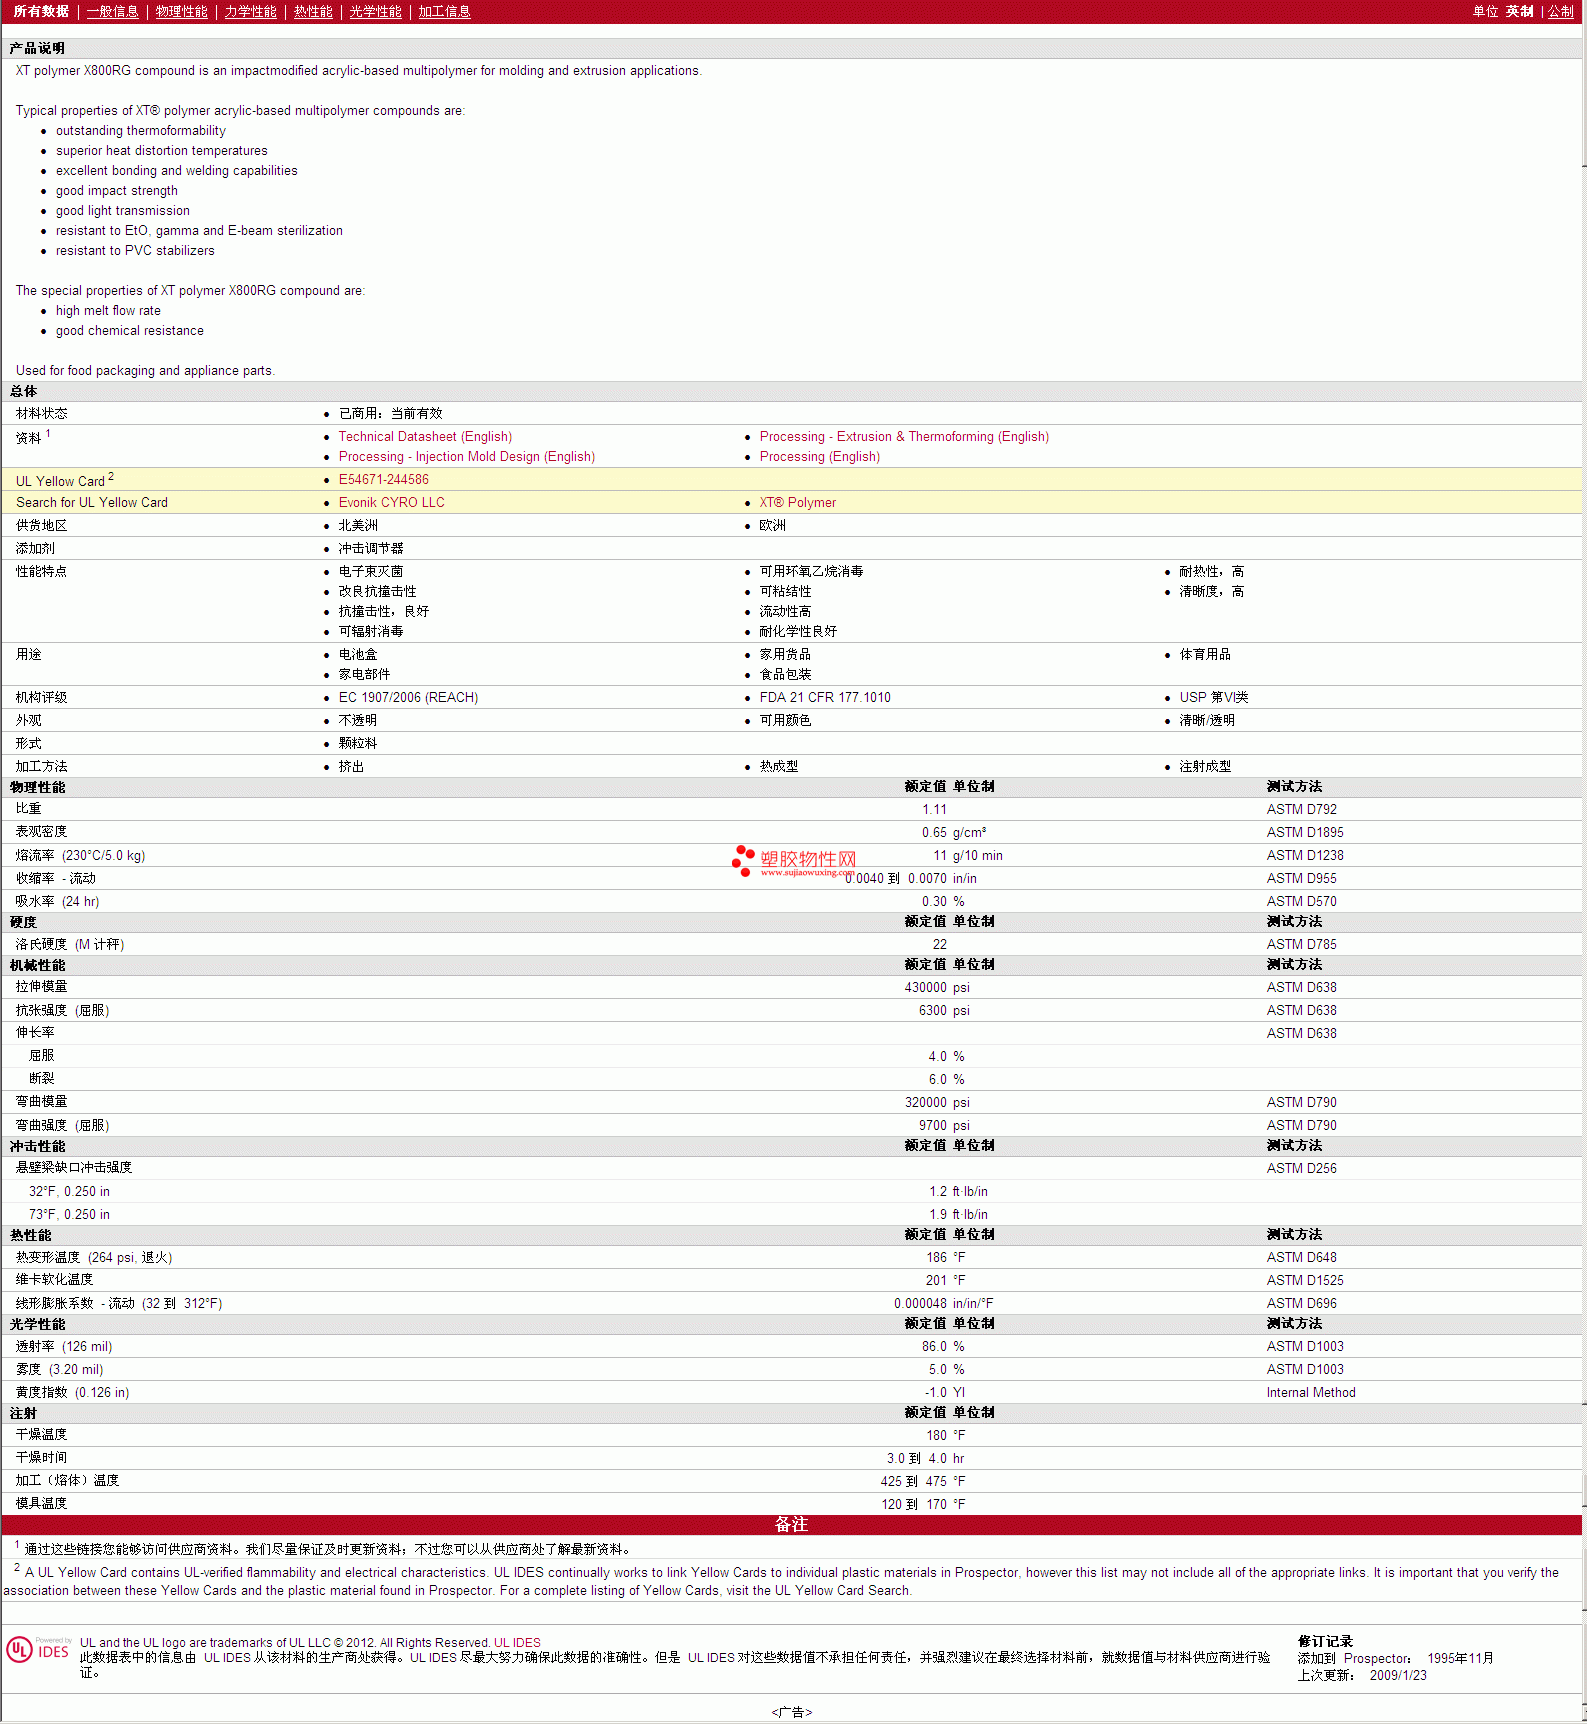
Task: Open Processing - Extrusion & Thermoforming link
Action: tap(904, 437)
